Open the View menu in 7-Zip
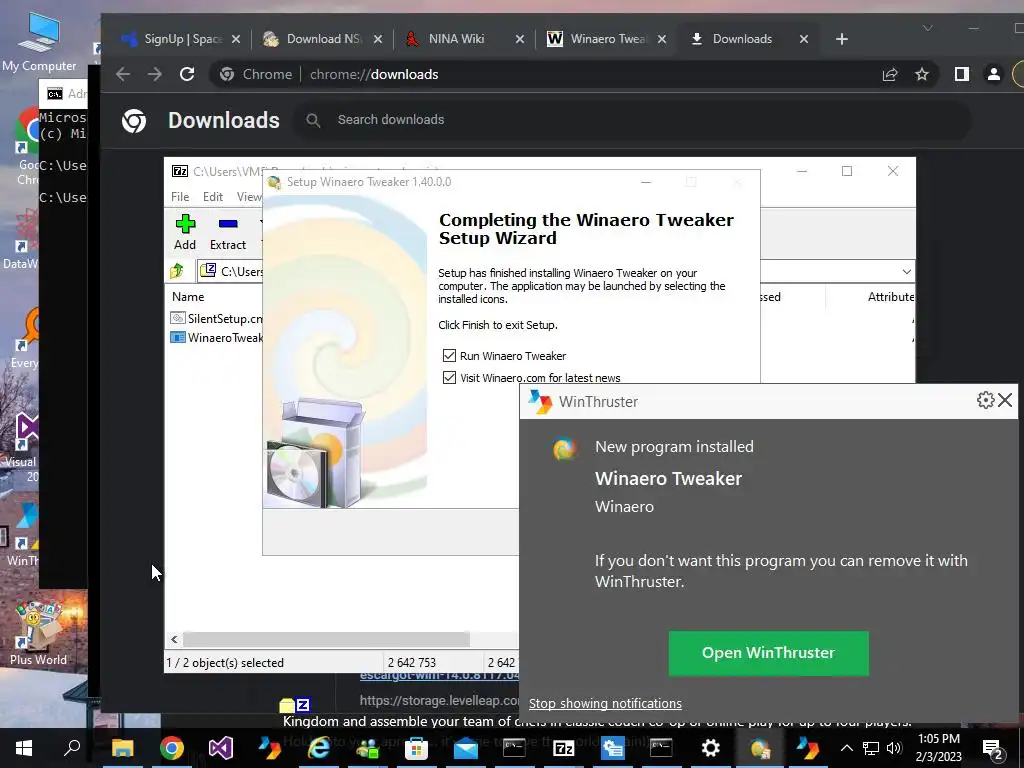This screenshot has width=1024, height=768. 249,197
